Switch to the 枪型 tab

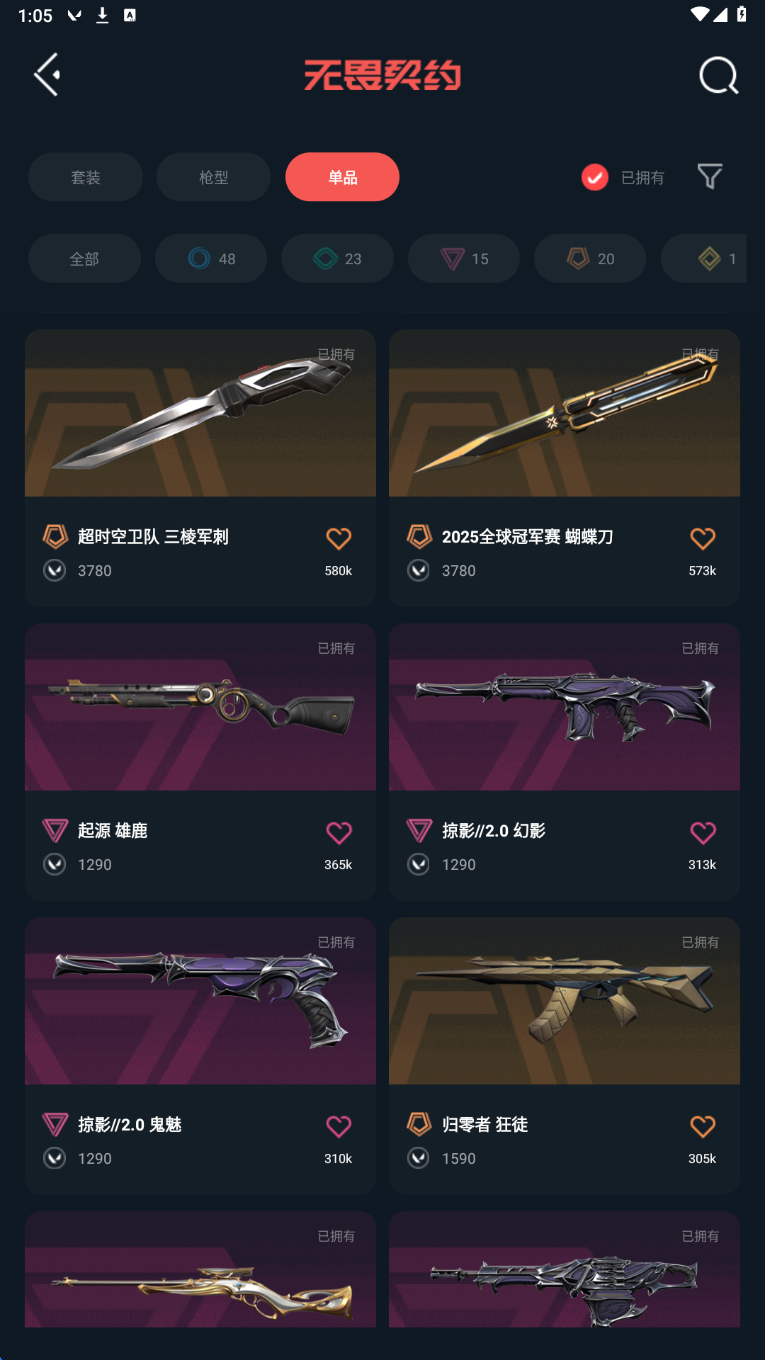point(214,177)
